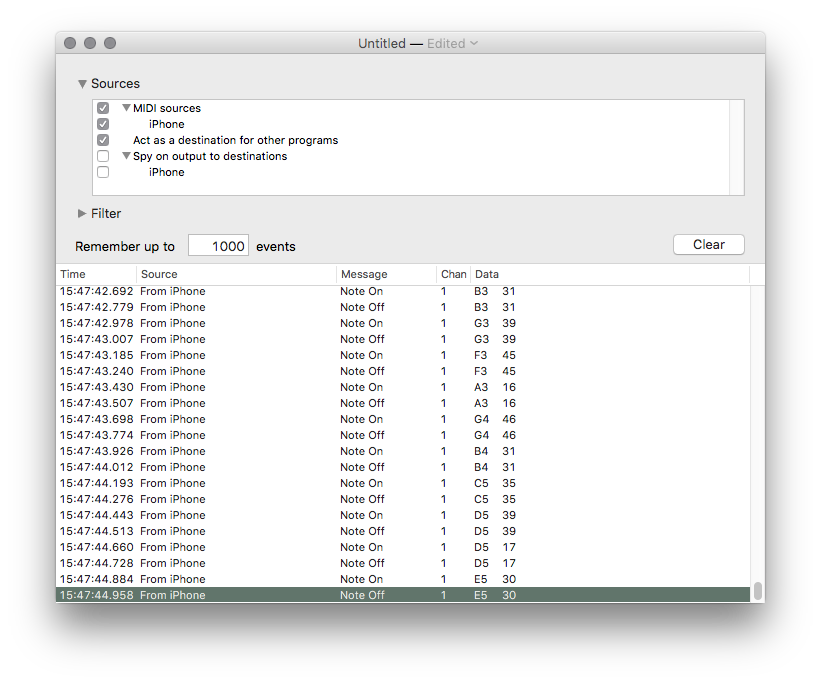Select the row timestamped 15:47:44.728
The height and width of the screenshot is (683, 821).
(x=403, y=563)
